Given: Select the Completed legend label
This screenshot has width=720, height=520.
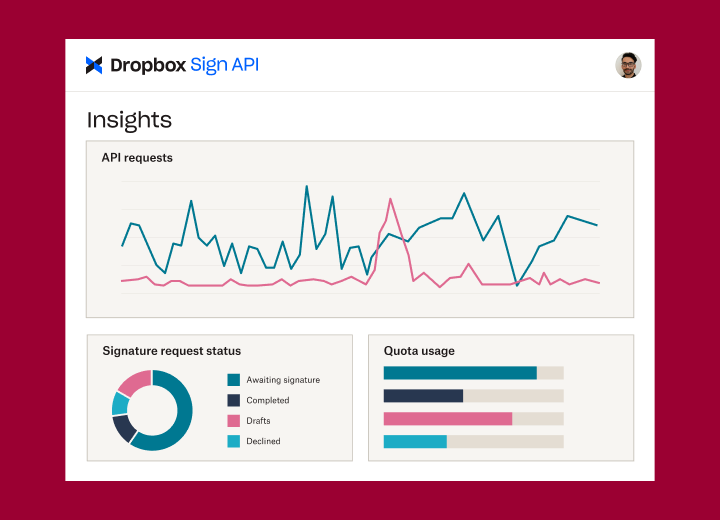Looking at the screenshot, I should (x=268, y=400).
